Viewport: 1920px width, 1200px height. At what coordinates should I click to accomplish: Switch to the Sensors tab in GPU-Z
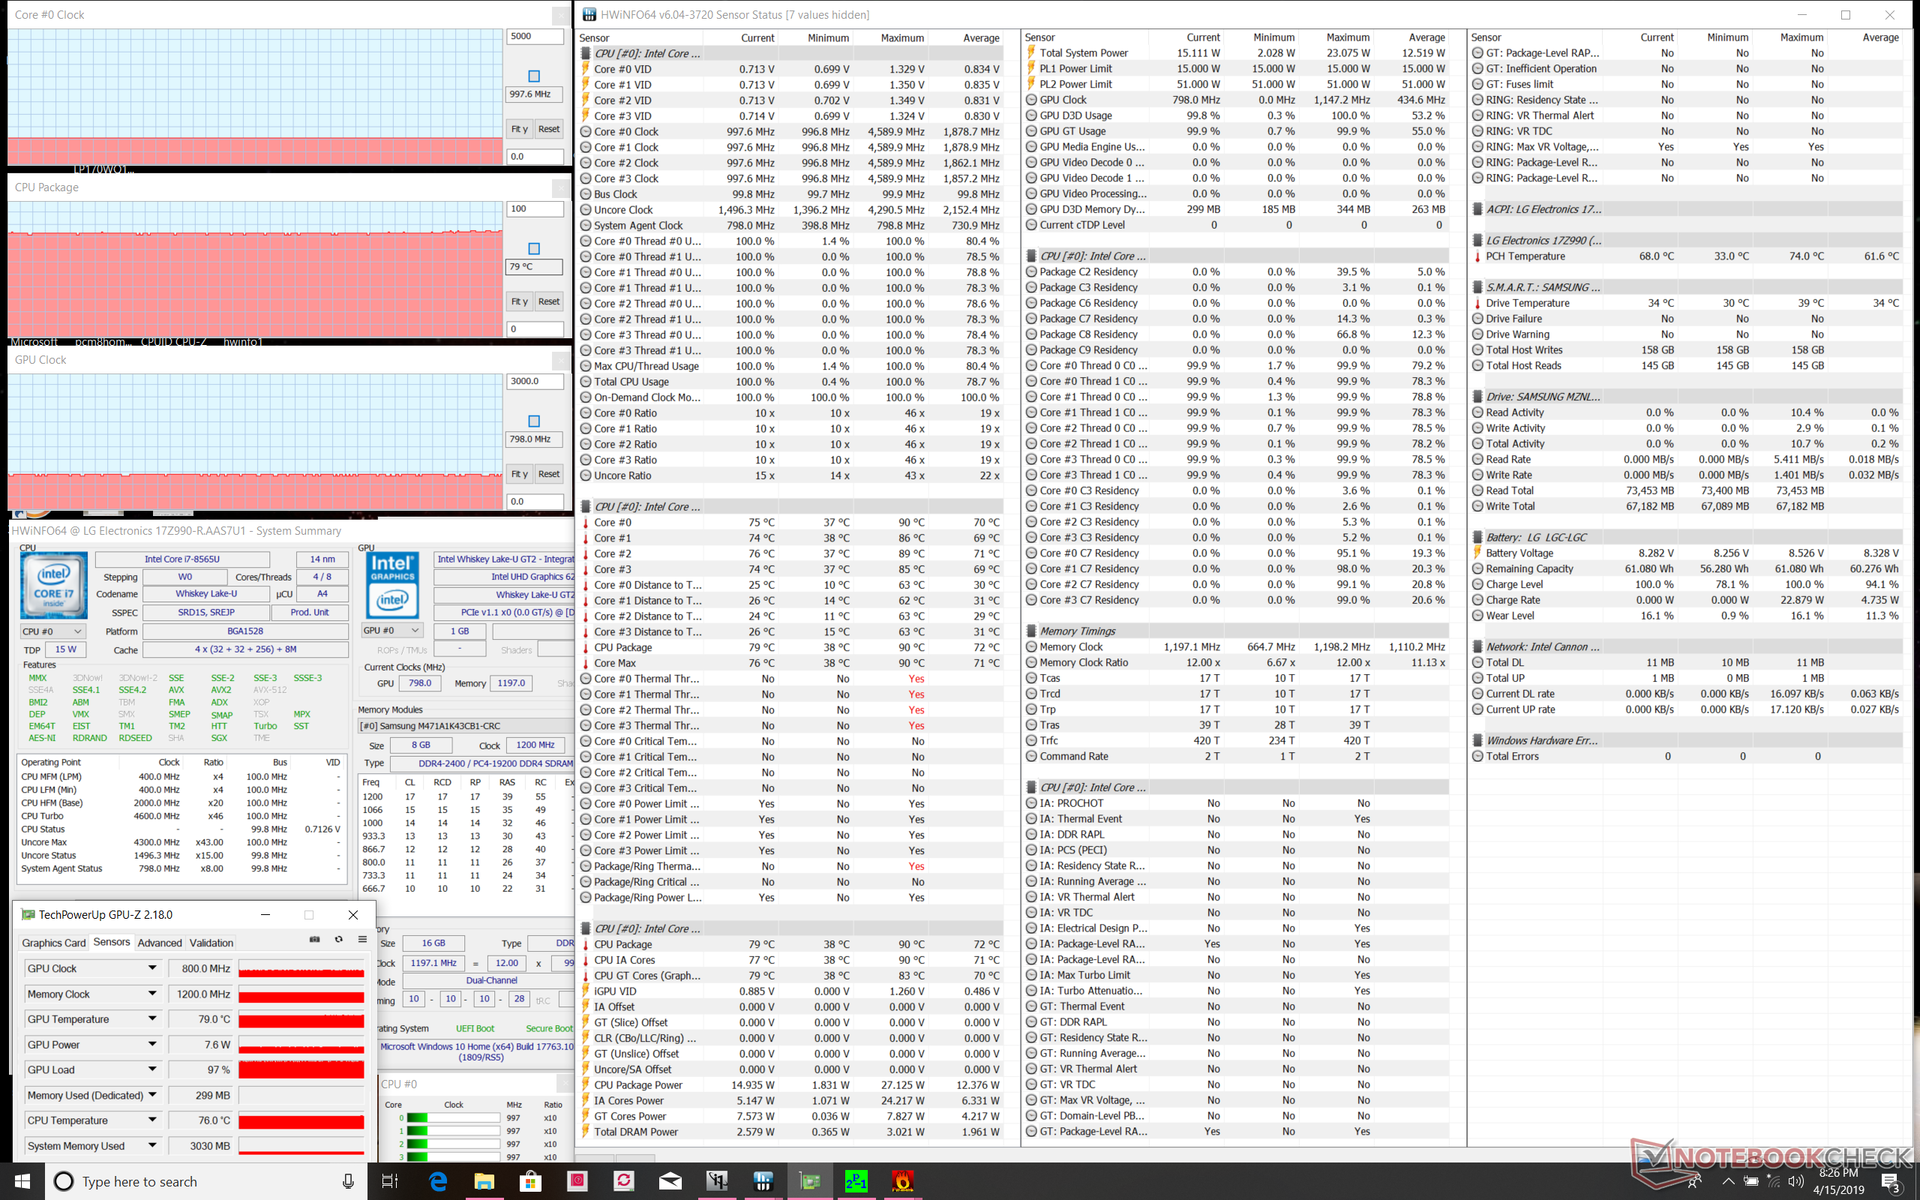coord(112,942)
